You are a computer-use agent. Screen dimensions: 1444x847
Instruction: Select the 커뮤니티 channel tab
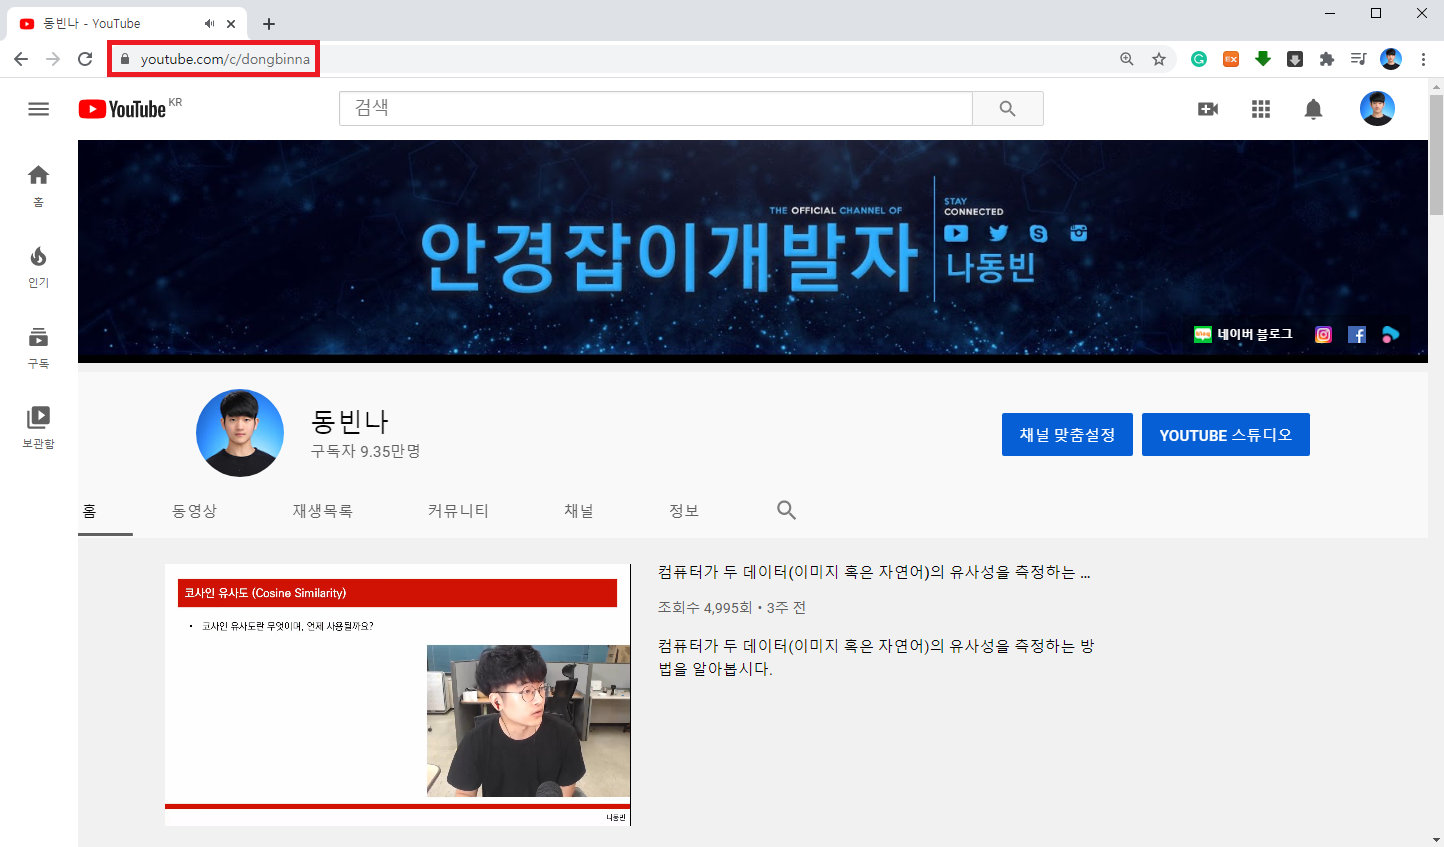tap(458, 511)
